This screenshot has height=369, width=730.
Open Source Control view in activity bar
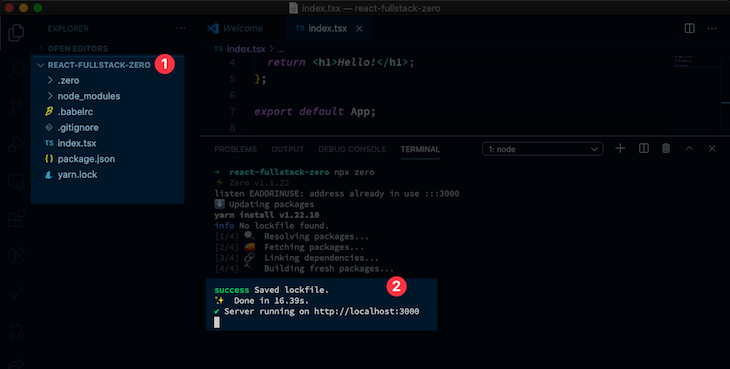pos(16,107)
